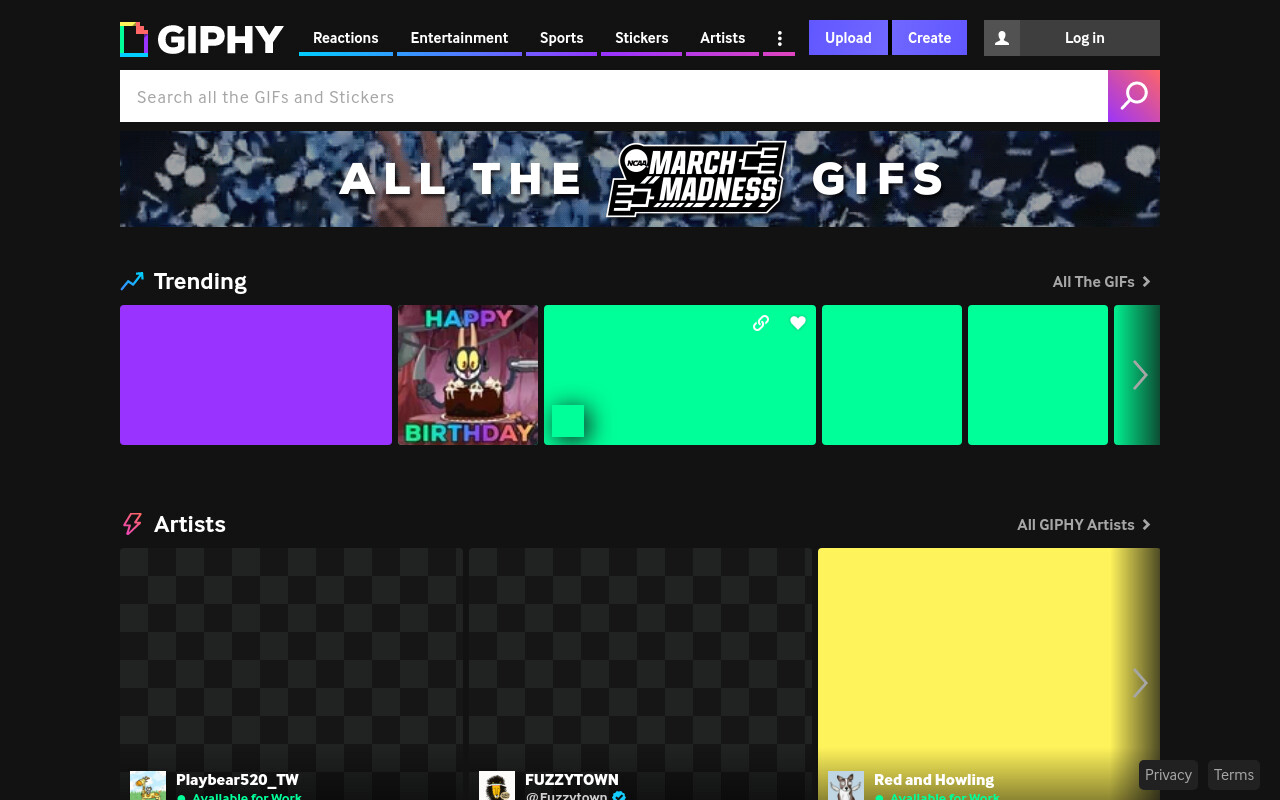The image size is (1280, 800).
Task: Open the Entertainment category
Action: (459, 38)
